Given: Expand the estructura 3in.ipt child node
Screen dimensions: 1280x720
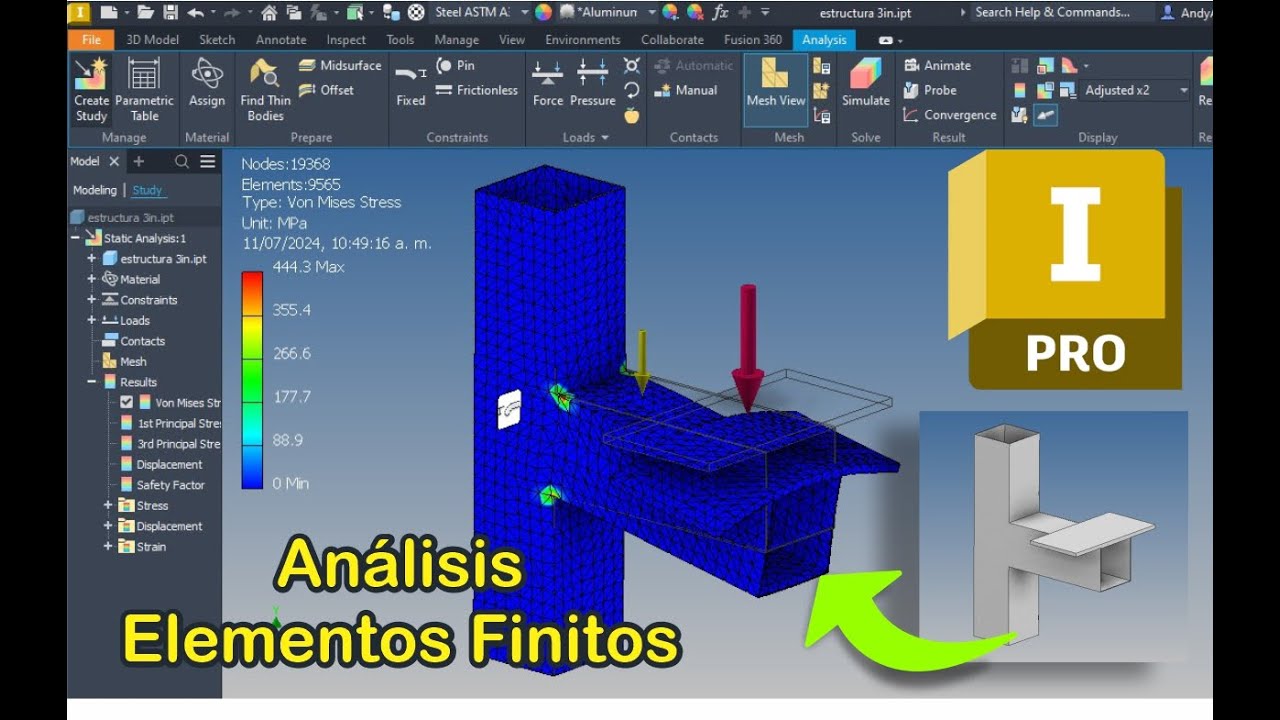Looking at the screenshot, I should click(91, 258).
